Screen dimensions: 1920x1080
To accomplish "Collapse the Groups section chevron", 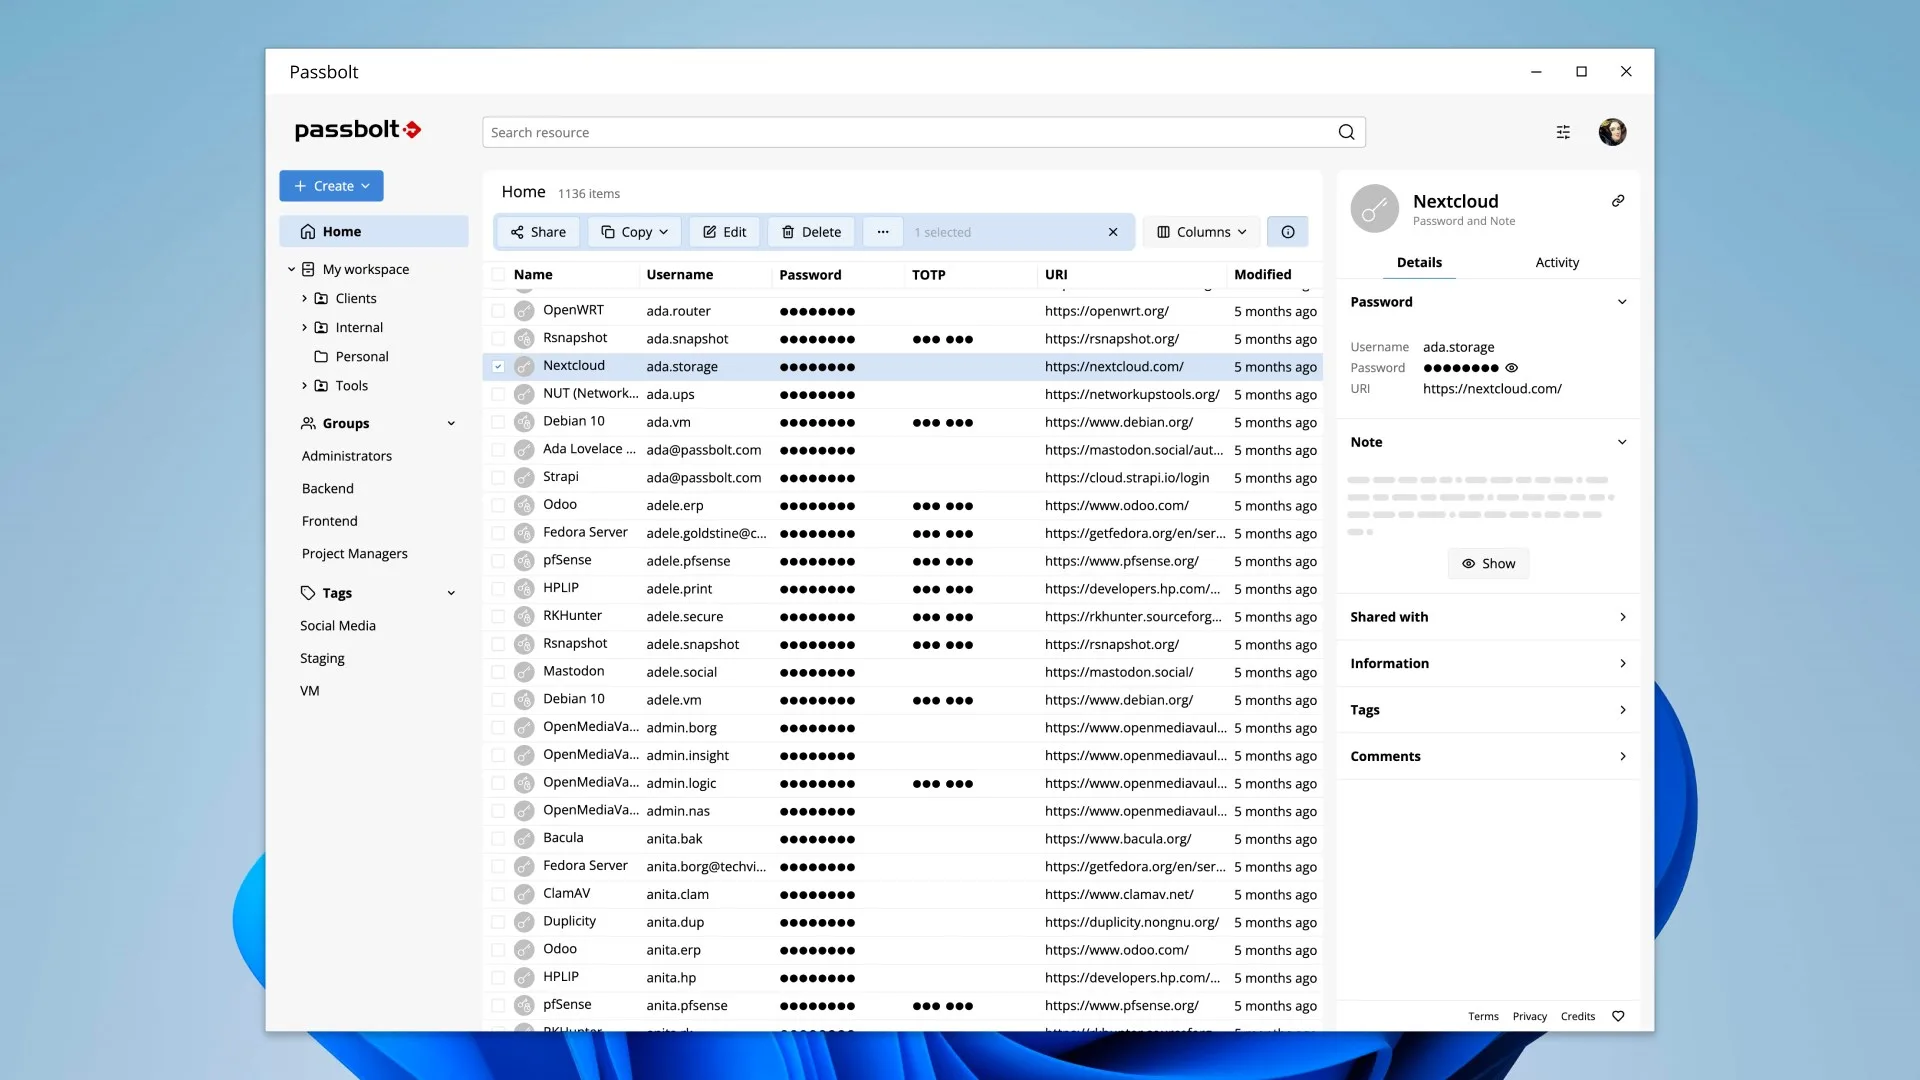I will pyautogui.click(x=451, y=423).
